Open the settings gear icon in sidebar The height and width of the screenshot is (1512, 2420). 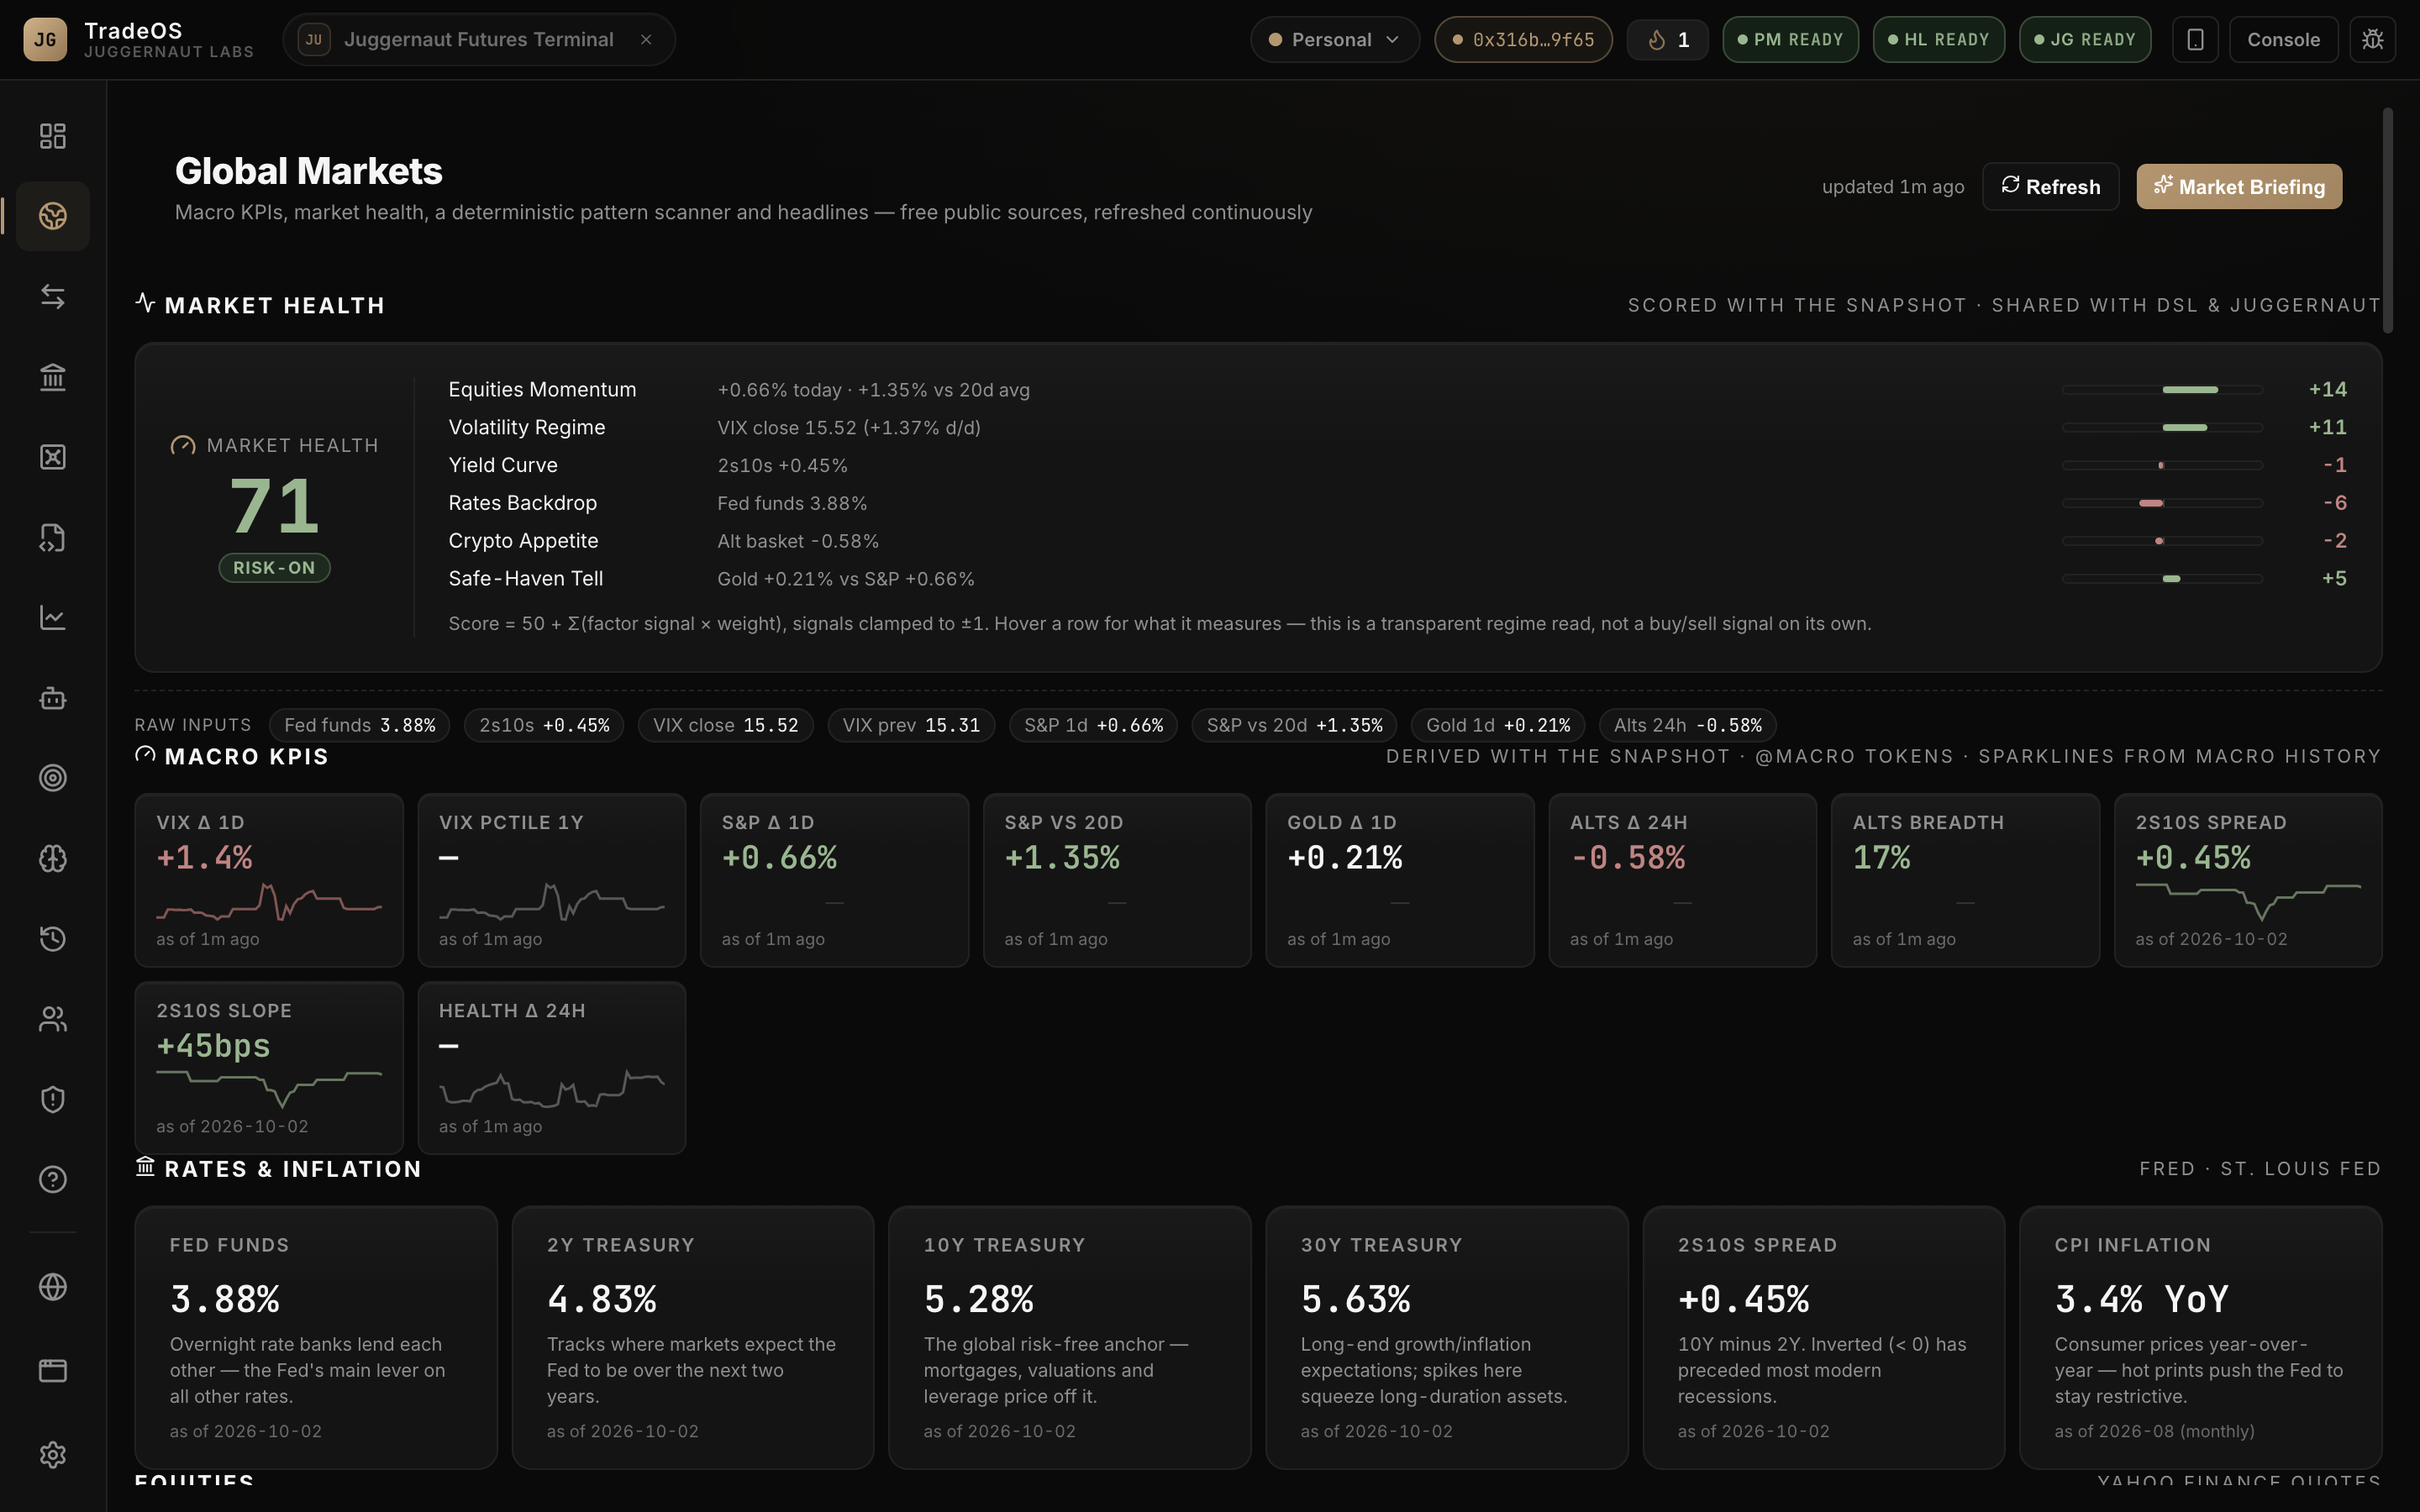click(52, 1454)
